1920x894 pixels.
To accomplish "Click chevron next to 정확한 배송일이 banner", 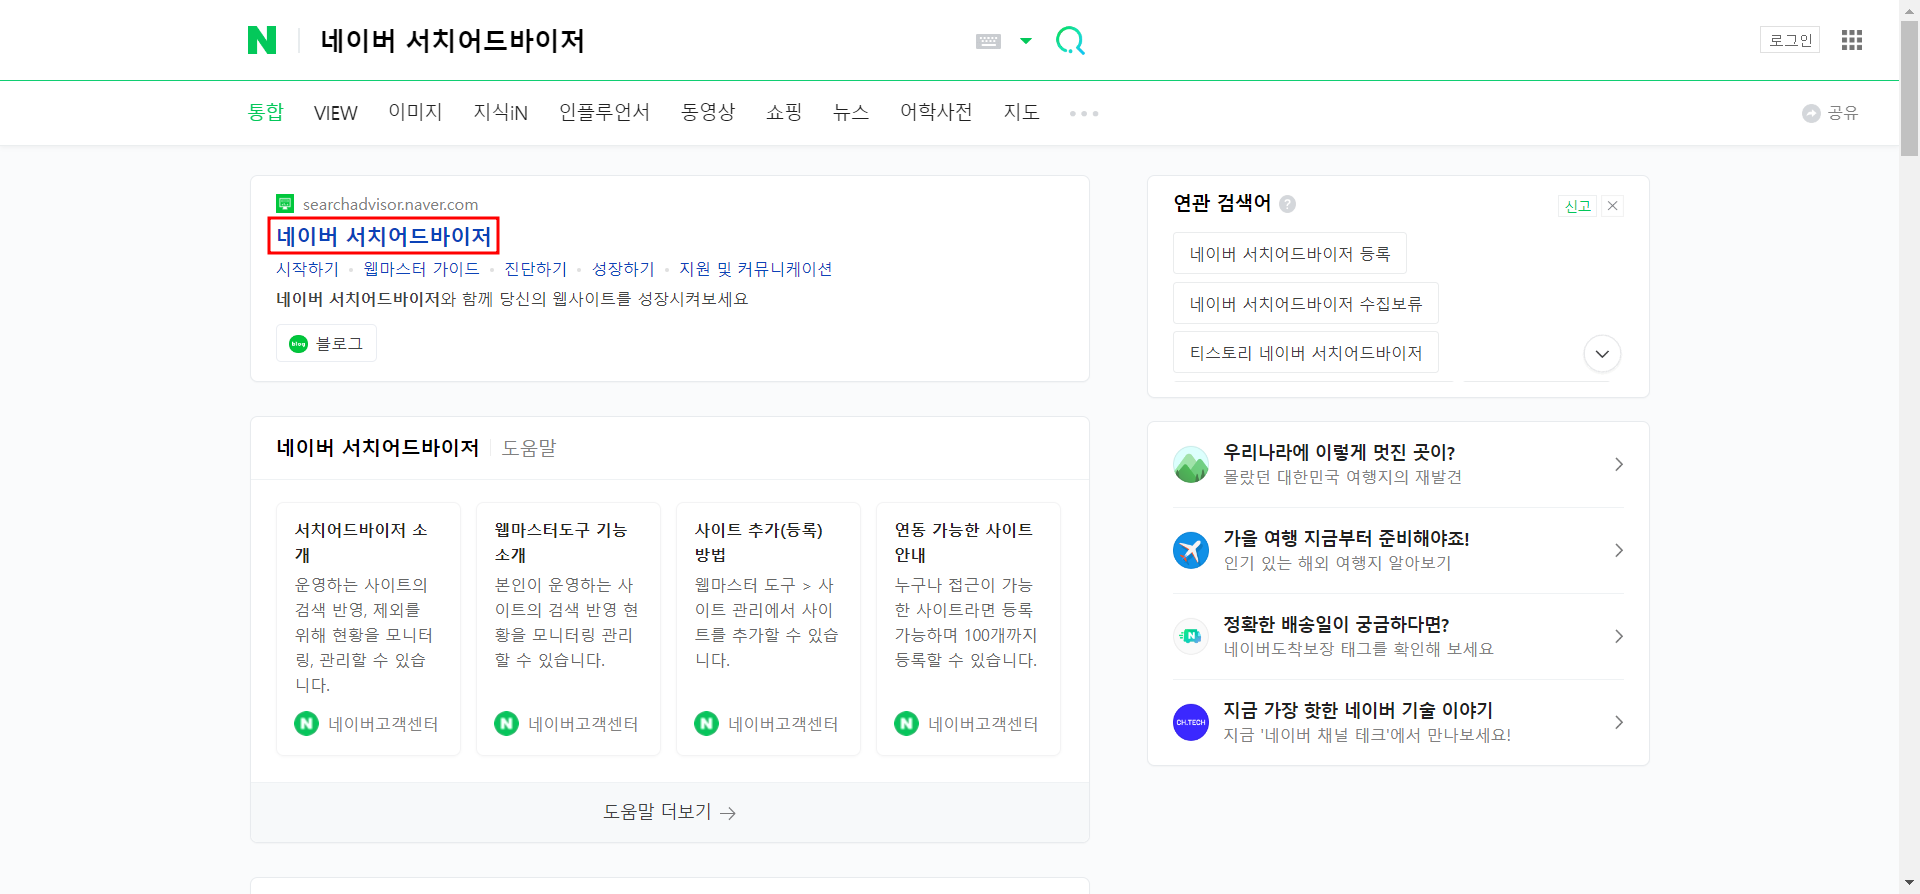I will [x=1619, y=636].
